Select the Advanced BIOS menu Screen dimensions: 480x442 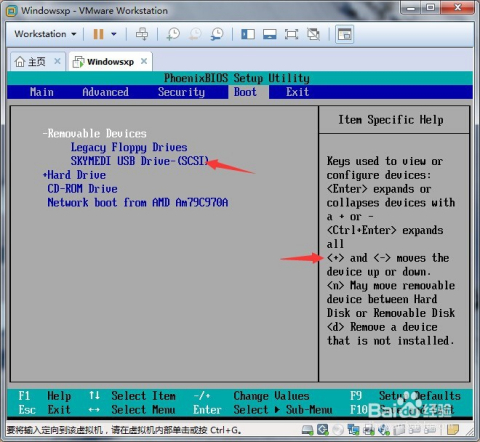pyautogui.click(x=105, y=92)
